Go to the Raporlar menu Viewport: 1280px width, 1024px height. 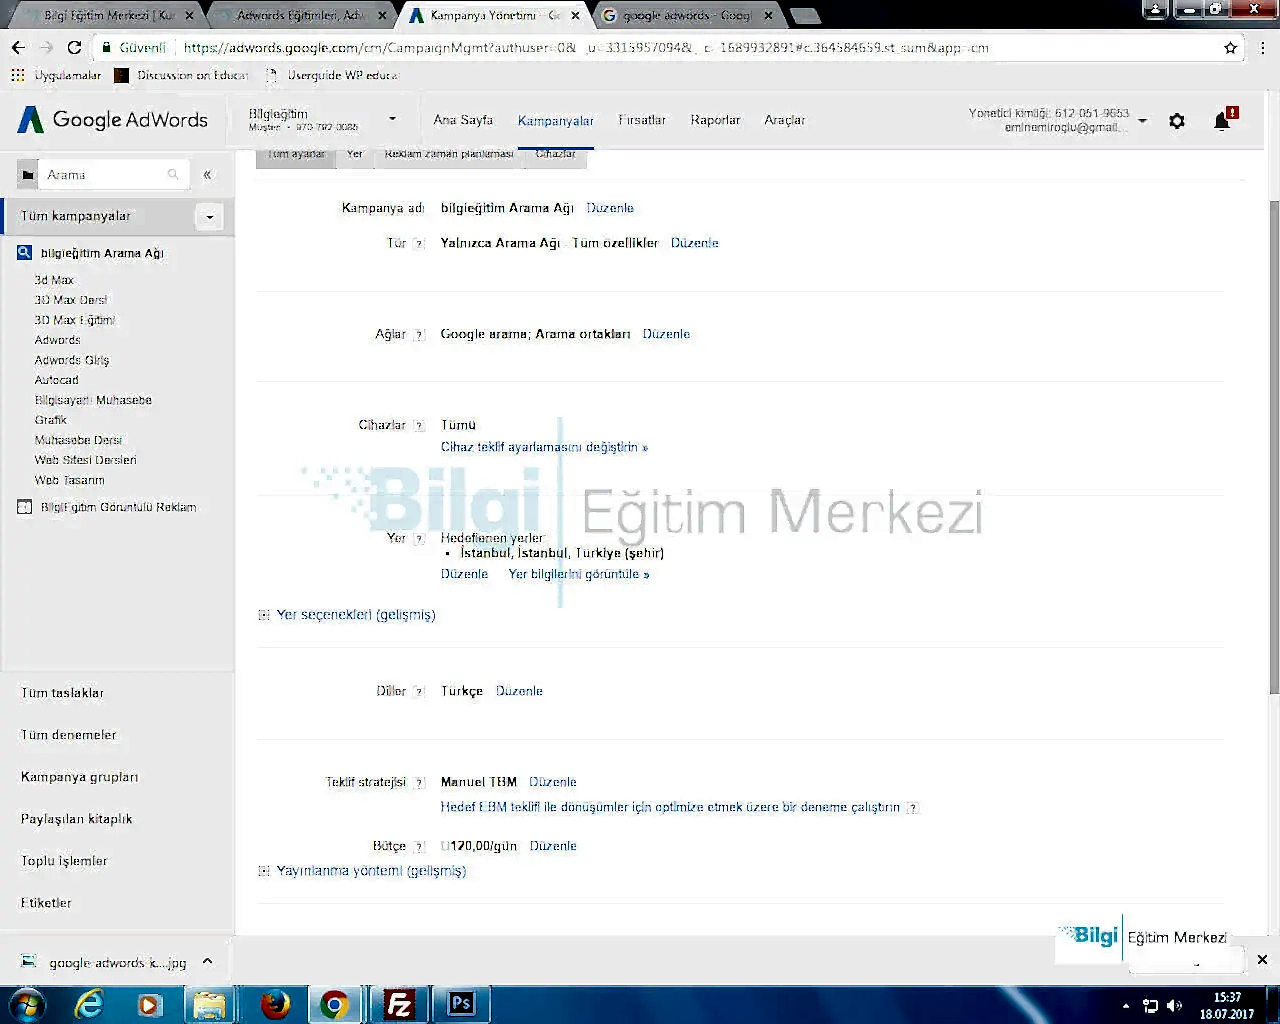pos(715,120)
